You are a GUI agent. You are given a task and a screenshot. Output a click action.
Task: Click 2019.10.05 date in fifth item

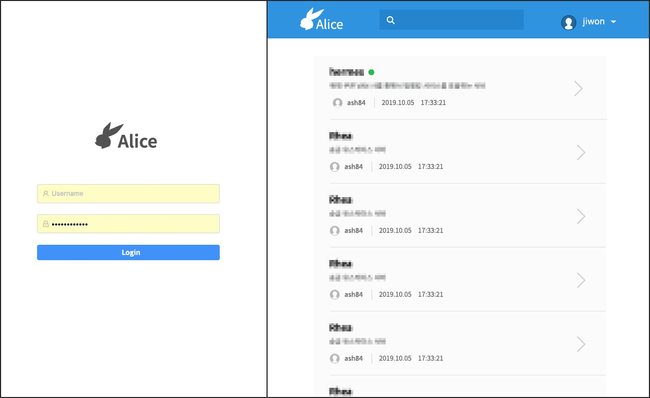click(395, 358)
